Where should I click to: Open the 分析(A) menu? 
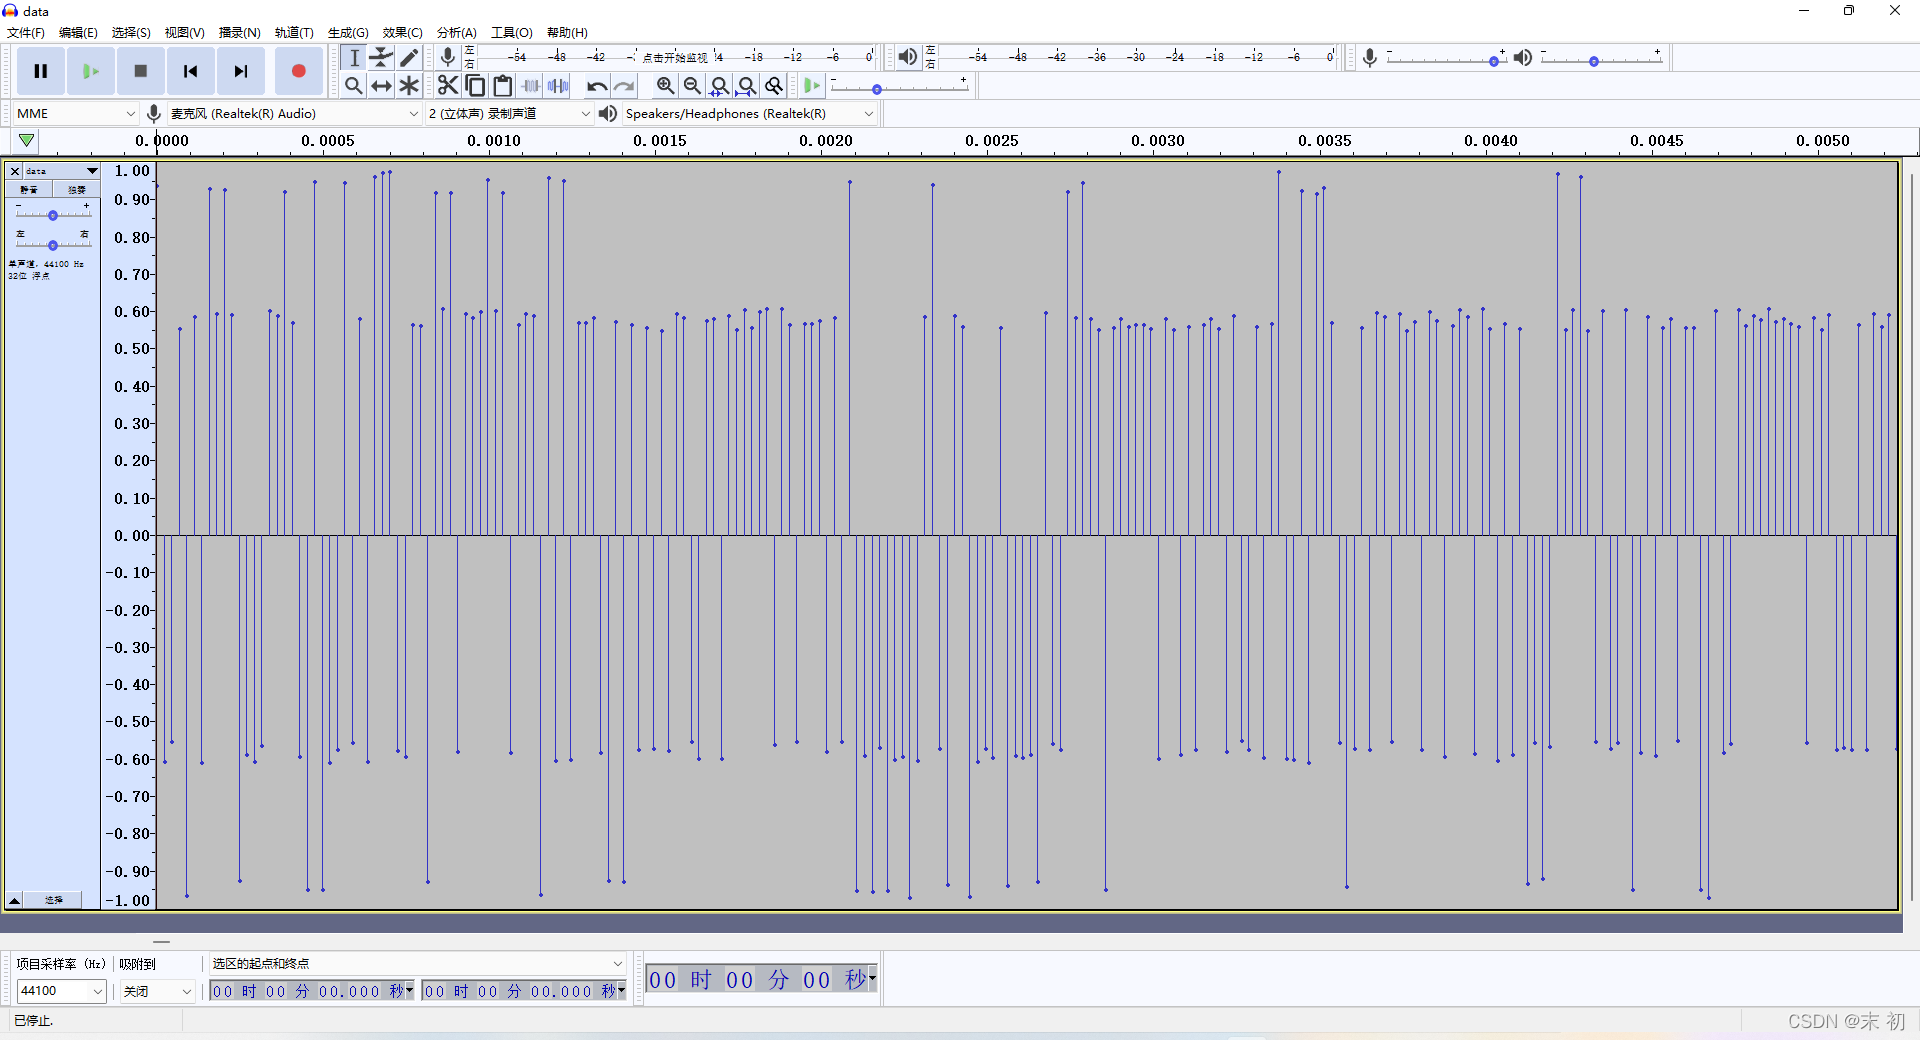pyautogui.click(x=456, y=33)
